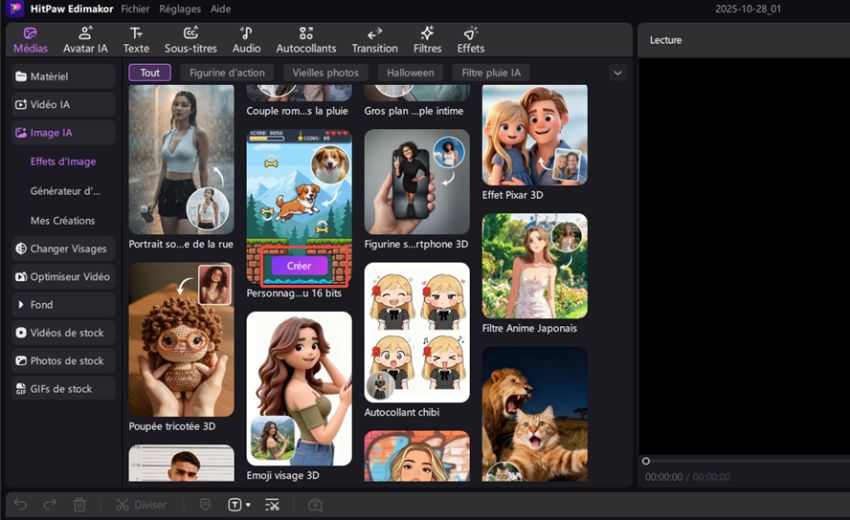Select the Figurine d'action filter
This screenshot has width=850, height=520.
click(x=227, y=73)
